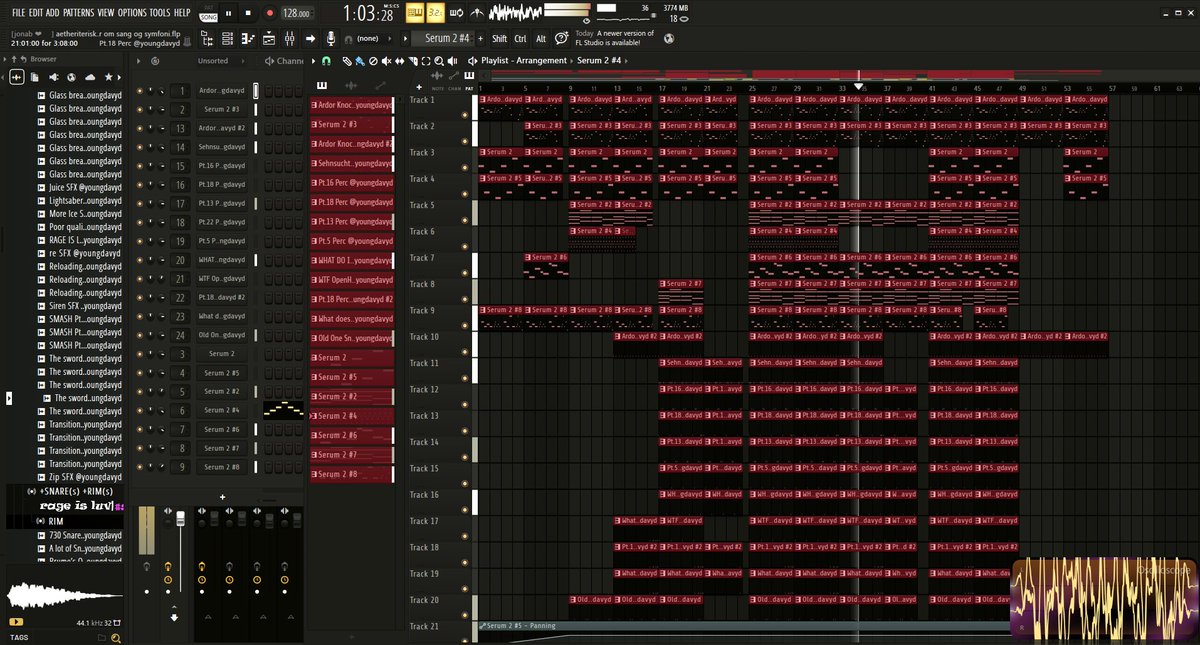This screenshot has height=645, width=1200.
Task: Click the Browser search magnifier icon
Action: (x=116, y=637)
